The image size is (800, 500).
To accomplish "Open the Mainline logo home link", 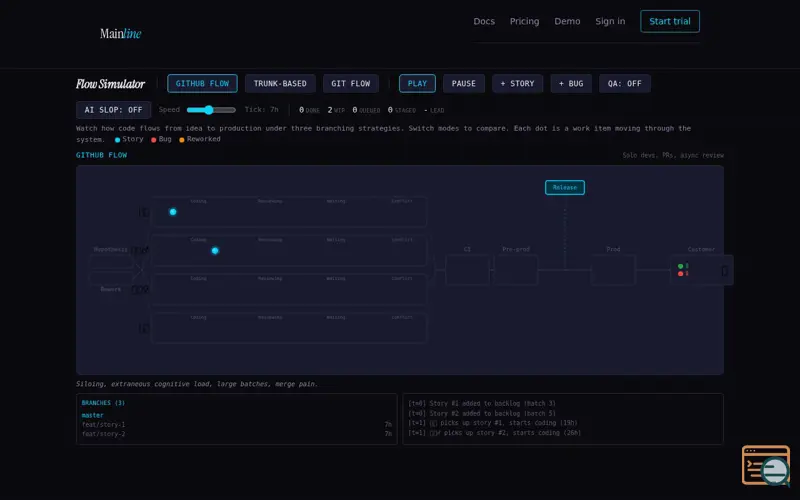I will pyautogui.click(x=120, y=34).
